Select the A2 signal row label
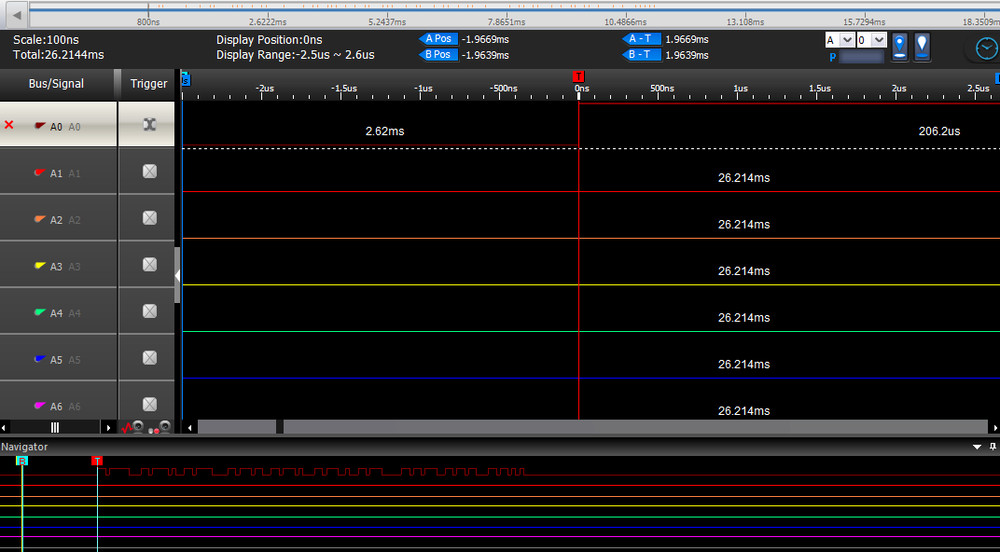This screenshot has height=552, width=1000. click(56, 220)
